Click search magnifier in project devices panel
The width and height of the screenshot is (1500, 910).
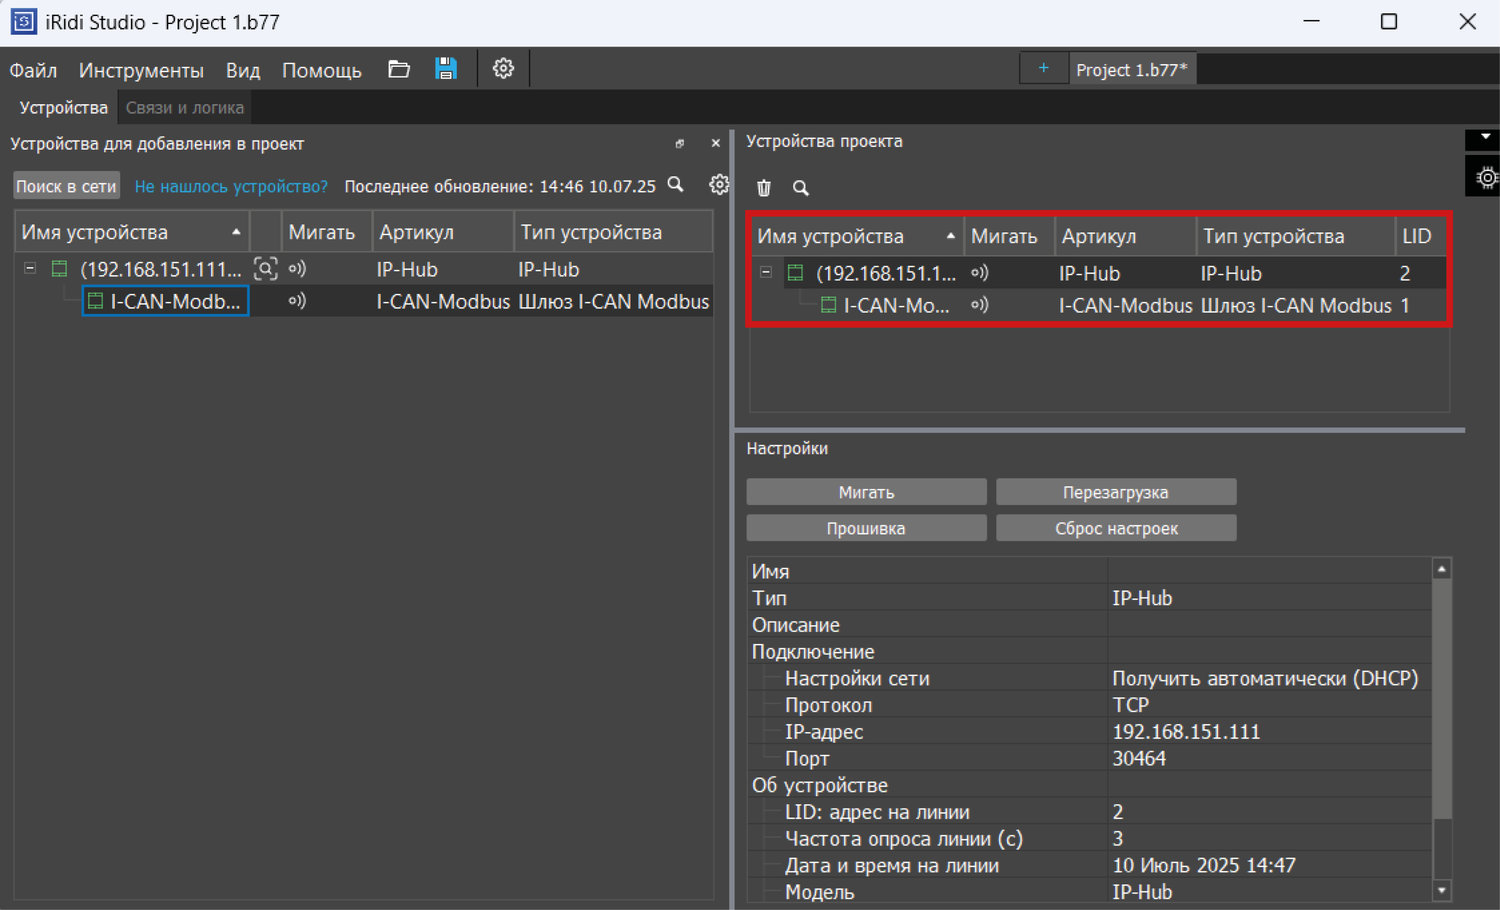[801, 188]
